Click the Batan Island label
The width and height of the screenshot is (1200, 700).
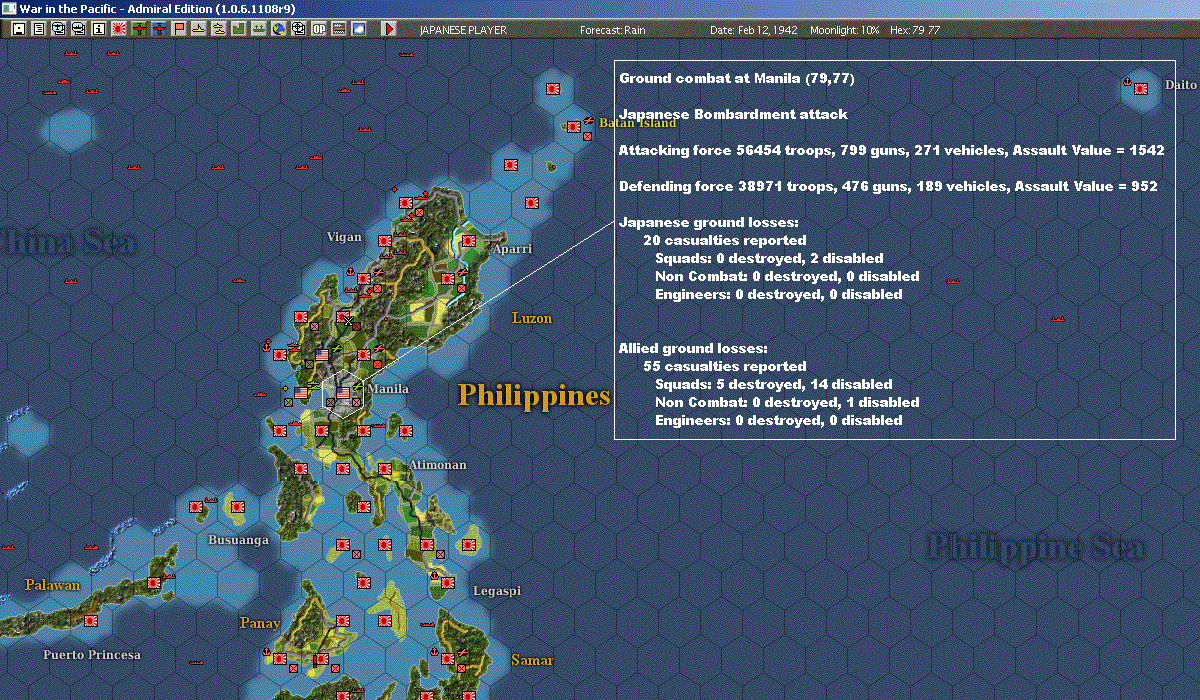coord(638,122)
